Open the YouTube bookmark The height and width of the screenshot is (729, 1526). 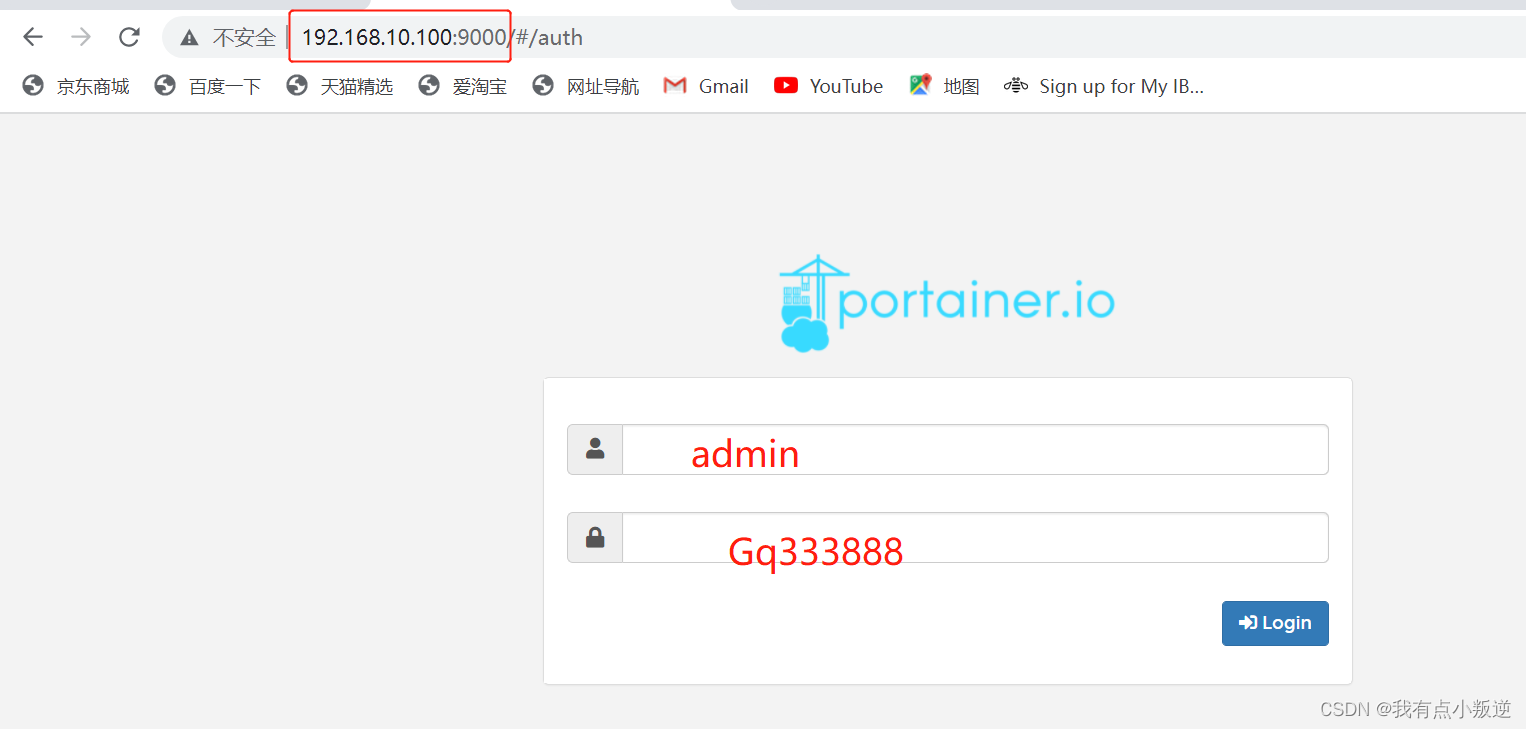point(829,86)
